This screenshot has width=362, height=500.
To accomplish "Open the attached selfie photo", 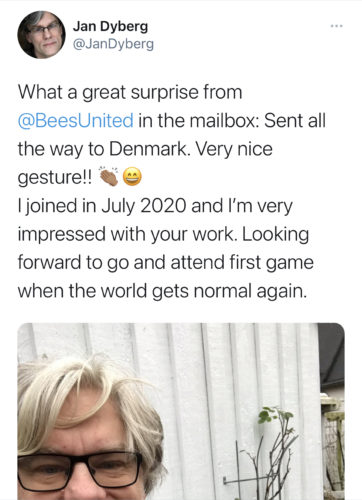I will (181, 411).
